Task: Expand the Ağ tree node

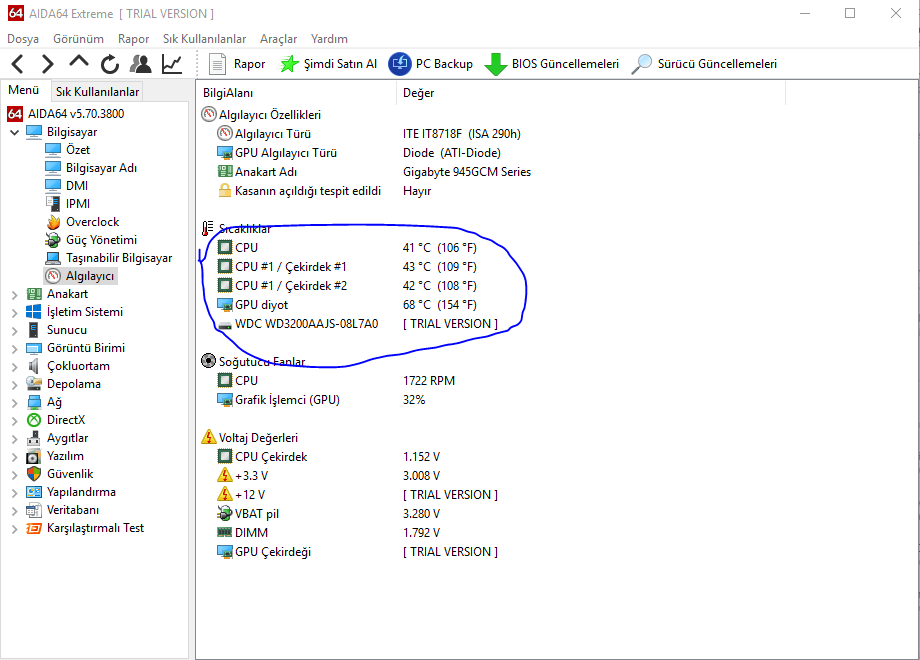Action: coord(15,403)
